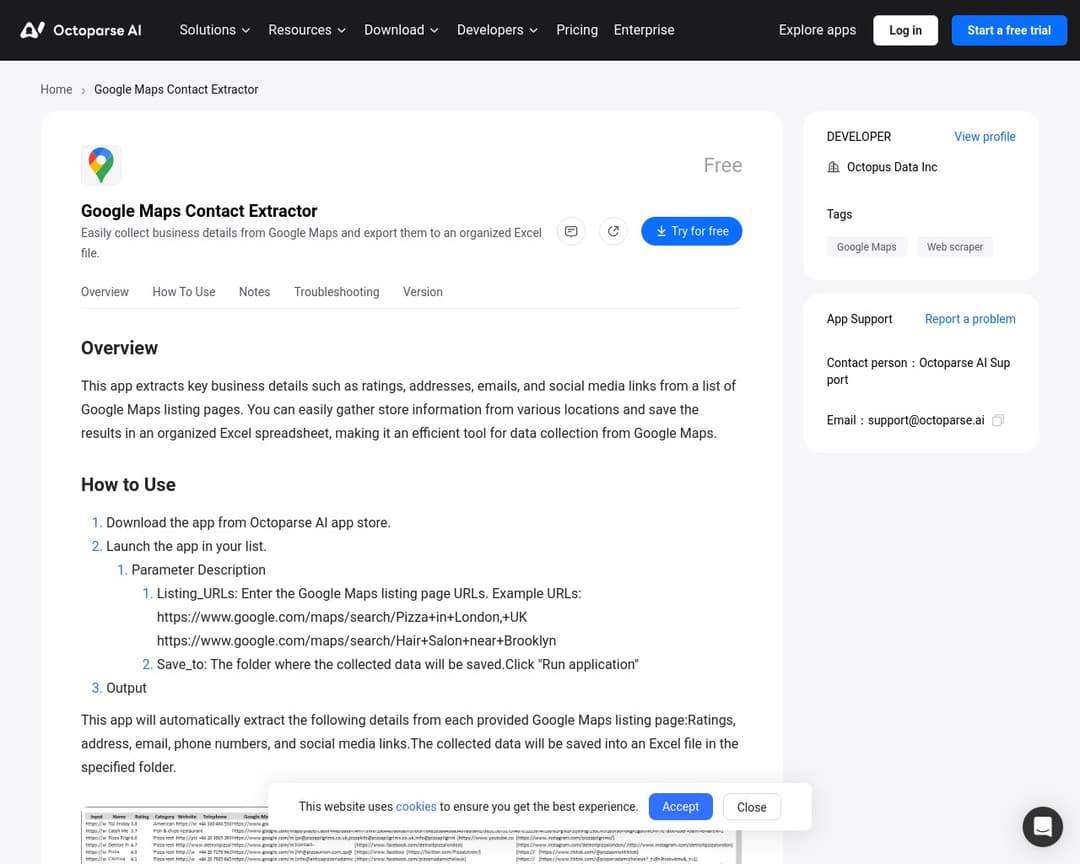1080x864 pixels.
Task: Open the Notes tab
Action: [x=254, y=292]
